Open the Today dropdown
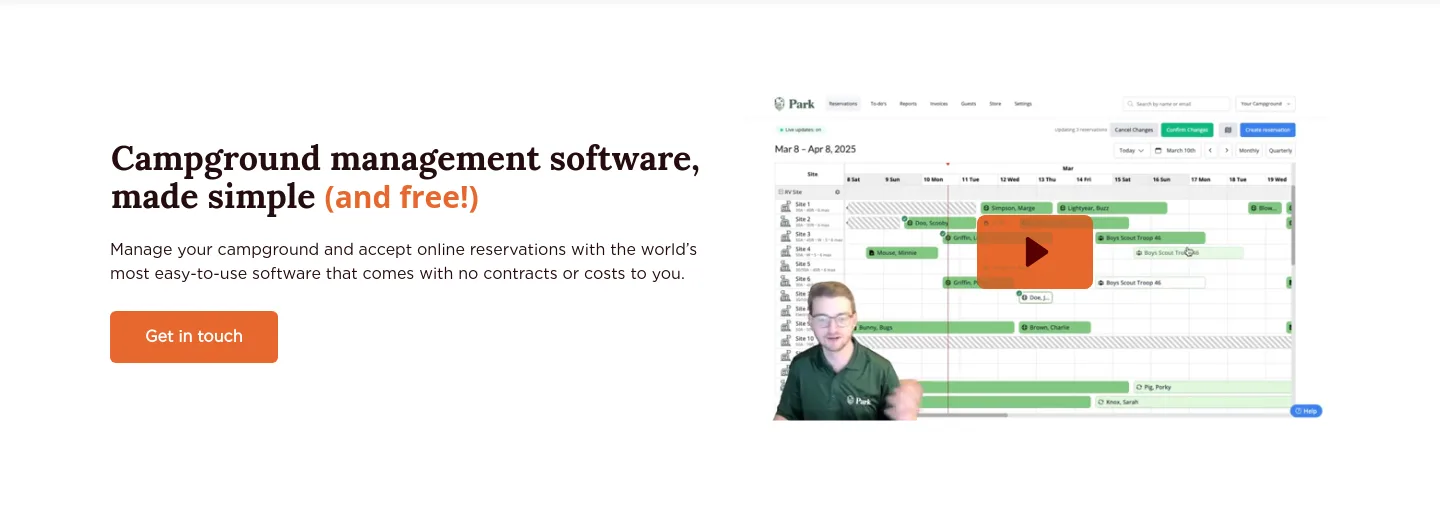Screen dimensions: 1440x520 click(x=1131, y=150)
